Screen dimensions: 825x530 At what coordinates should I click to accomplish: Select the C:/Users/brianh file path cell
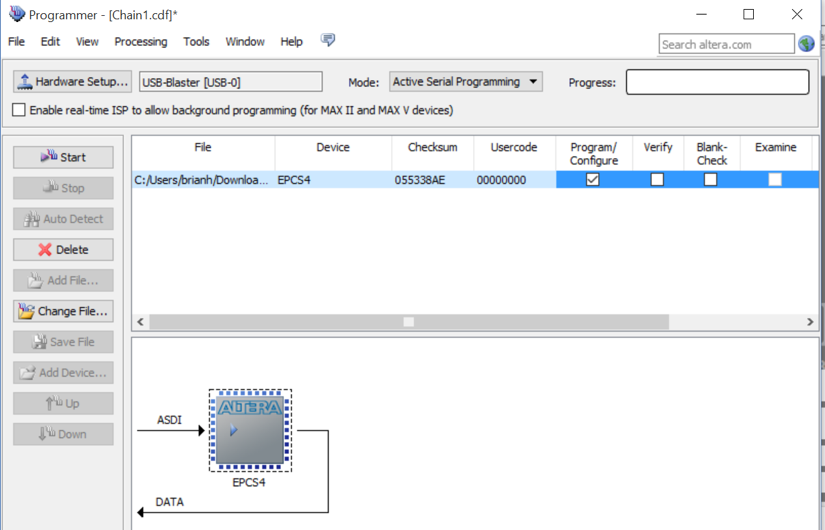pyautogui.click(x=203, y=180)
